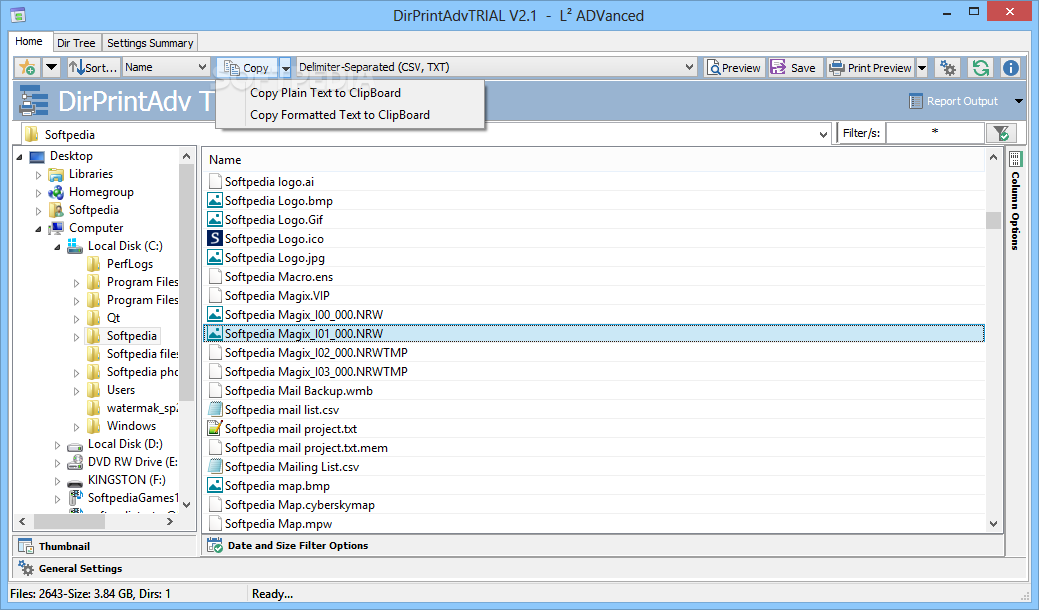Click the Filter/s input field
The image size is (1039, 610).
[x=935, y=133]
